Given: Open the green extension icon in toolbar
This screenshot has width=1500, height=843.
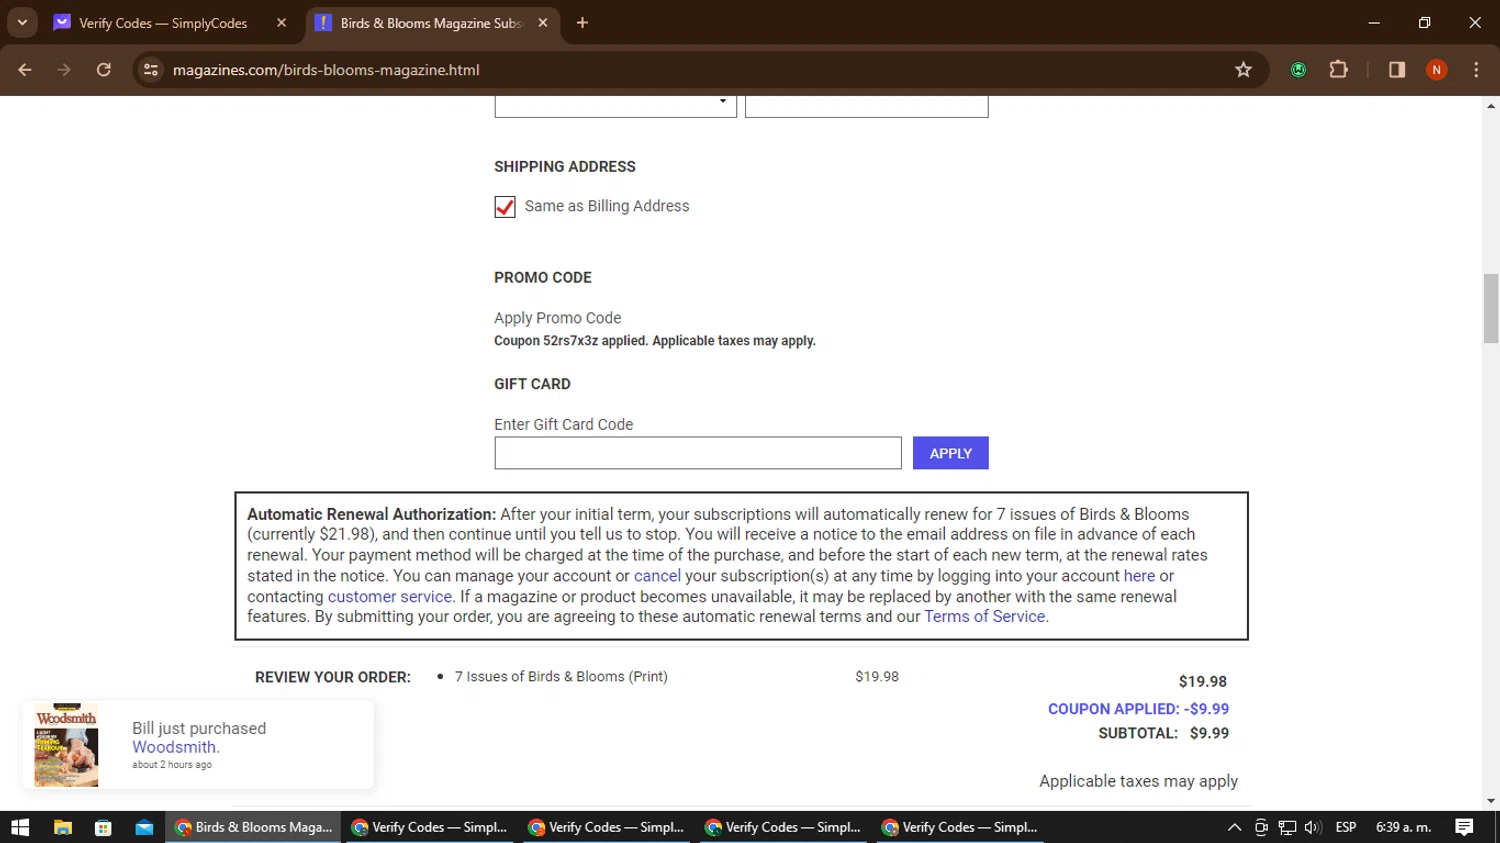Looking at the screenshot, I should [1298, 70].
